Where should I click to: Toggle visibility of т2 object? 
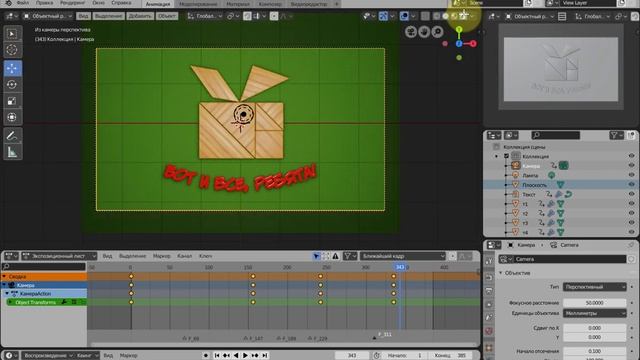[631, 213]
